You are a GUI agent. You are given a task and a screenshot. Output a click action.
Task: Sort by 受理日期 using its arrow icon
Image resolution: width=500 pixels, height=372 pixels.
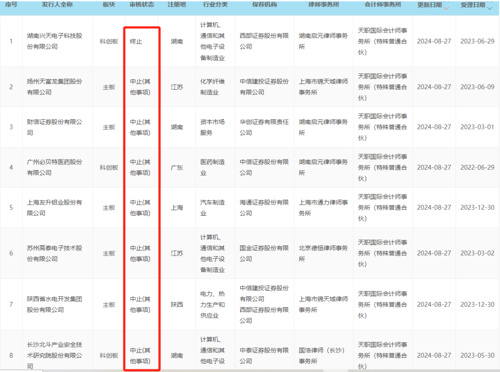(489, 7)
